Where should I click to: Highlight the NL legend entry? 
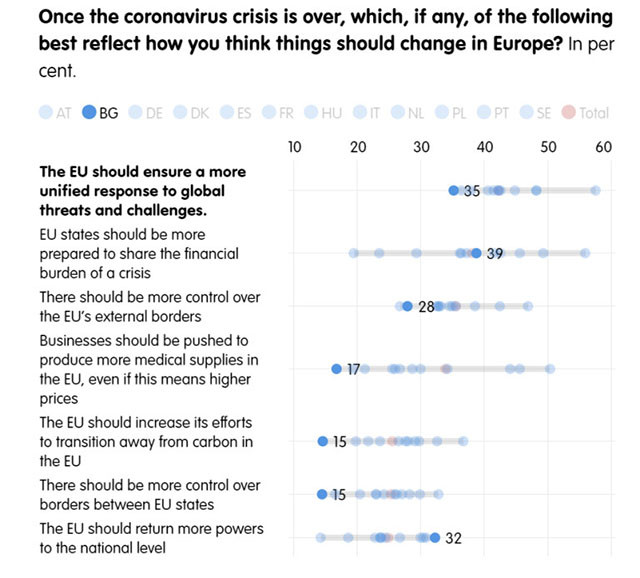tap(407, 113)
